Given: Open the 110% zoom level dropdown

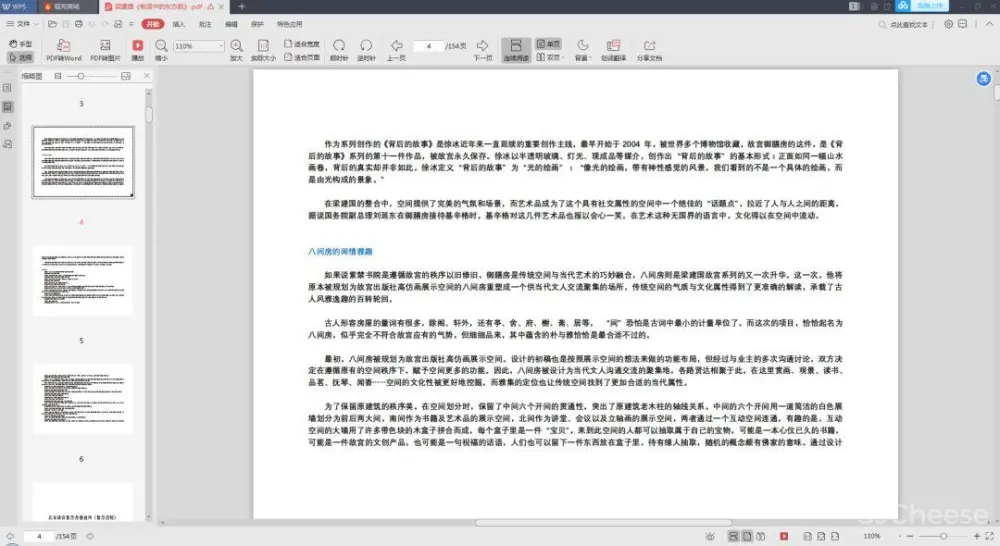Looking at the screenshot, I should [220, 46].
